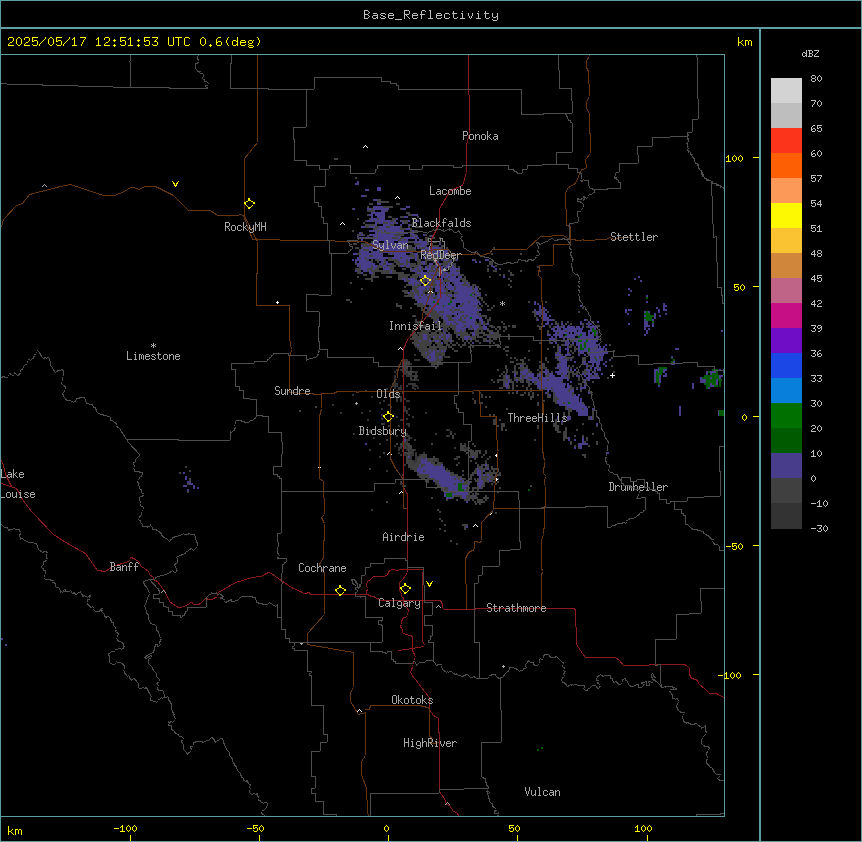Click the 80 value on the dBZ scale
This screenshot has height=842, width=862.
click(x=816, y=79)
